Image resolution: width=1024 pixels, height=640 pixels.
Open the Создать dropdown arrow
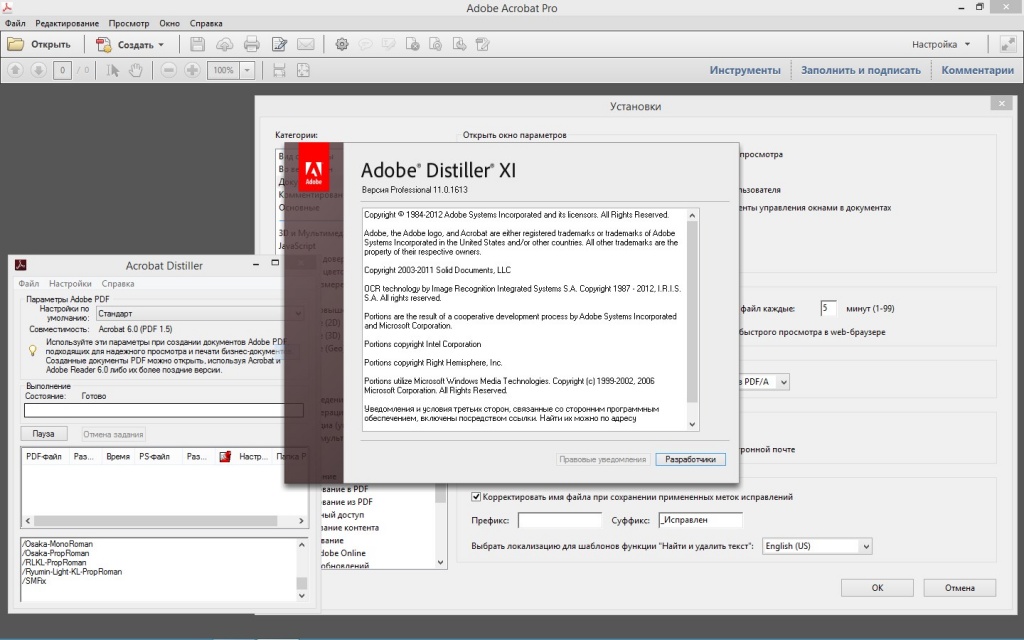(161, 45)
